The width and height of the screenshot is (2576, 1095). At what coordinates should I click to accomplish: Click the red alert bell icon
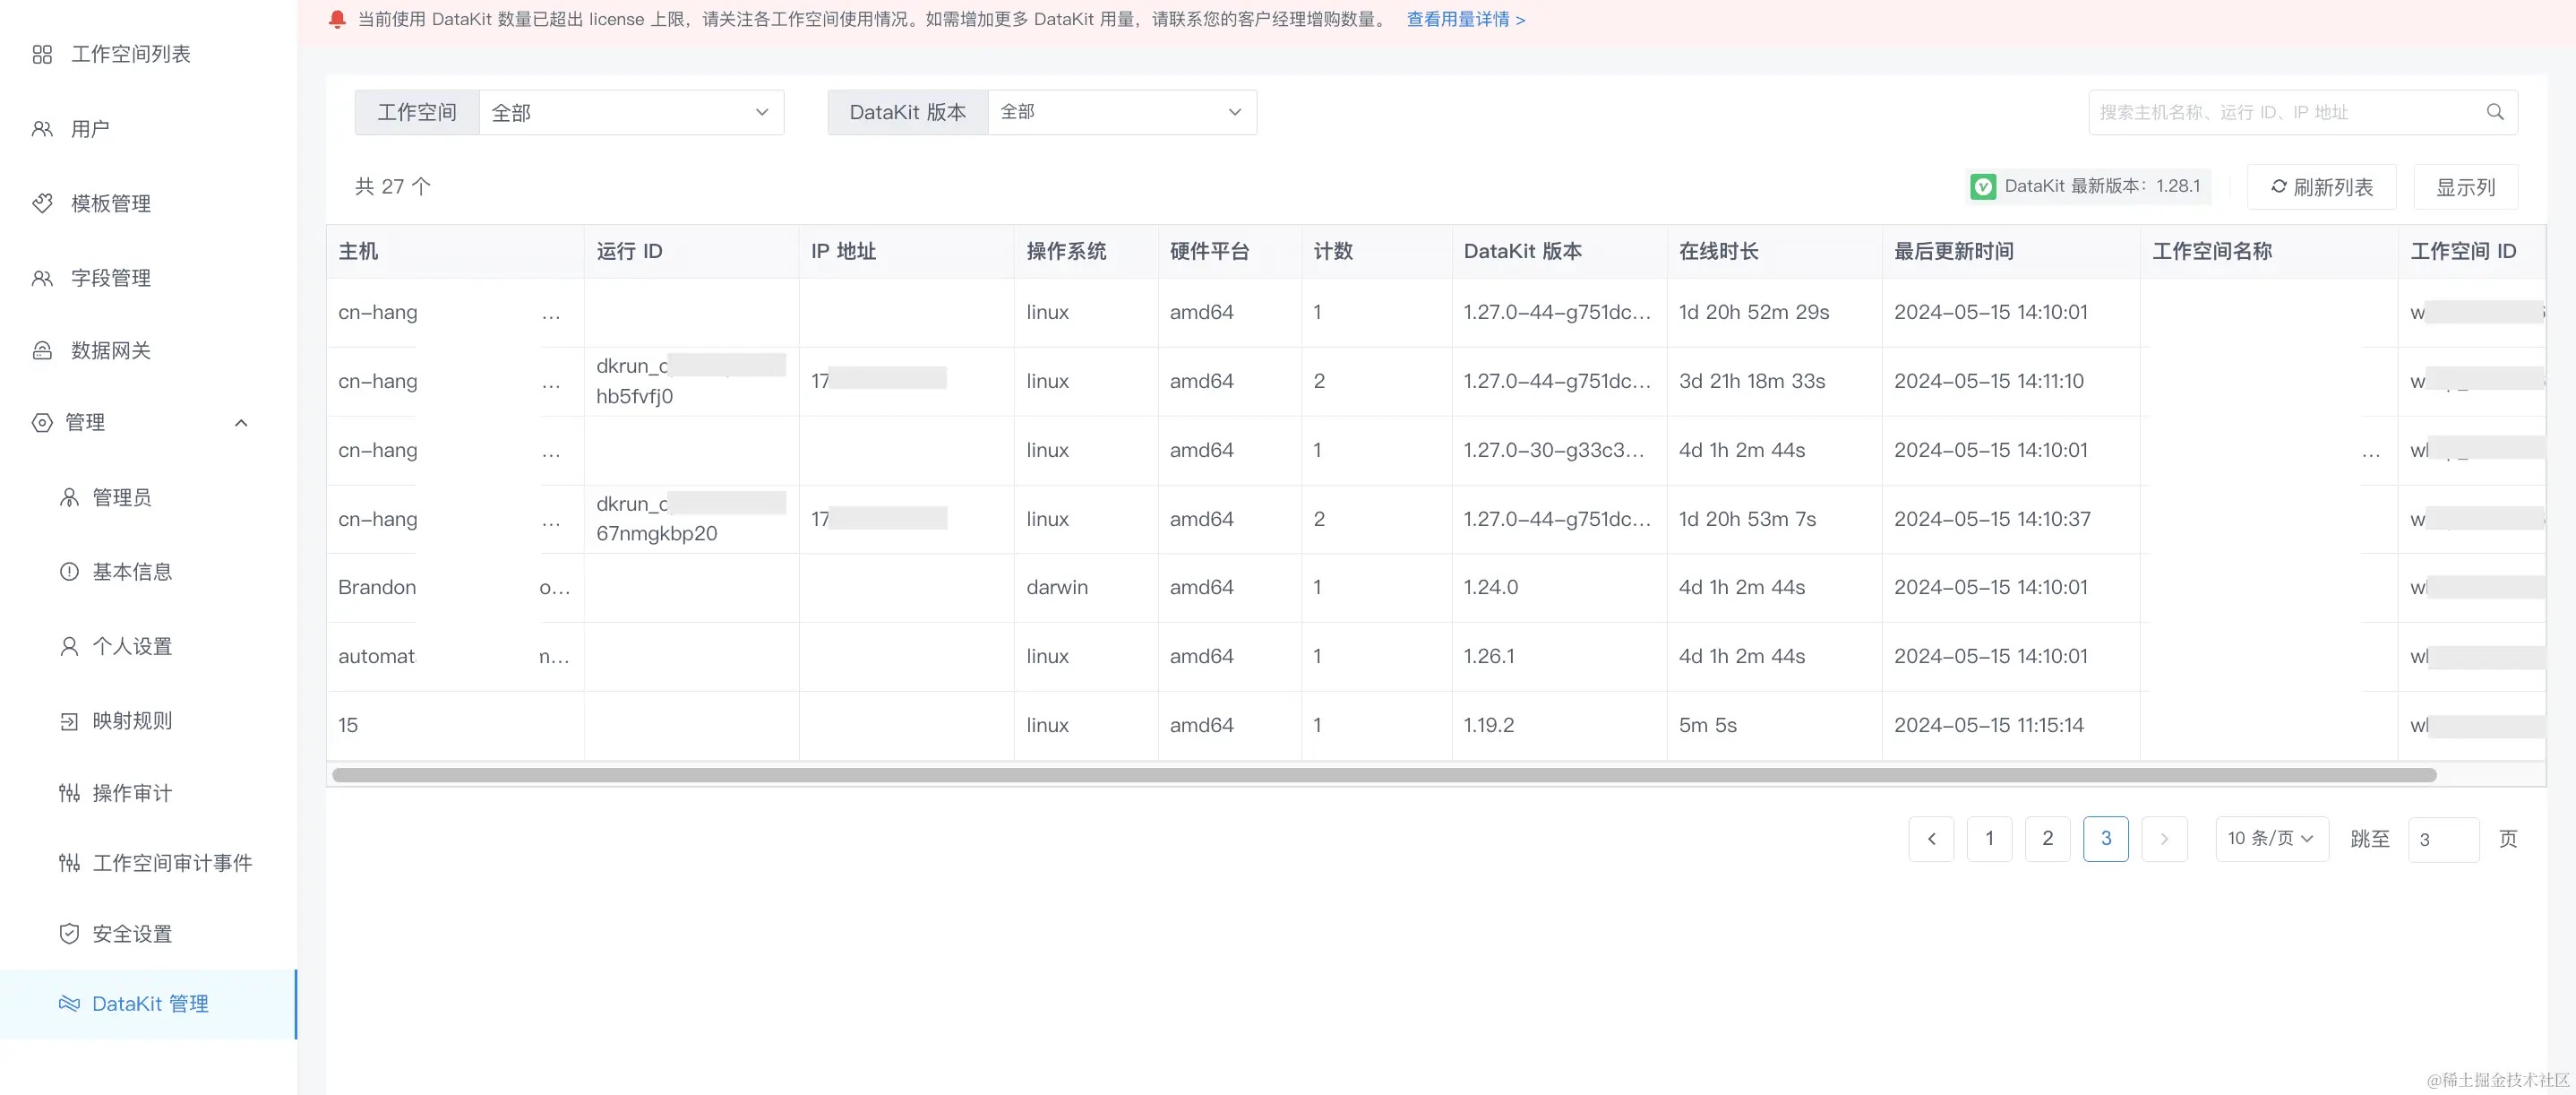337,19
